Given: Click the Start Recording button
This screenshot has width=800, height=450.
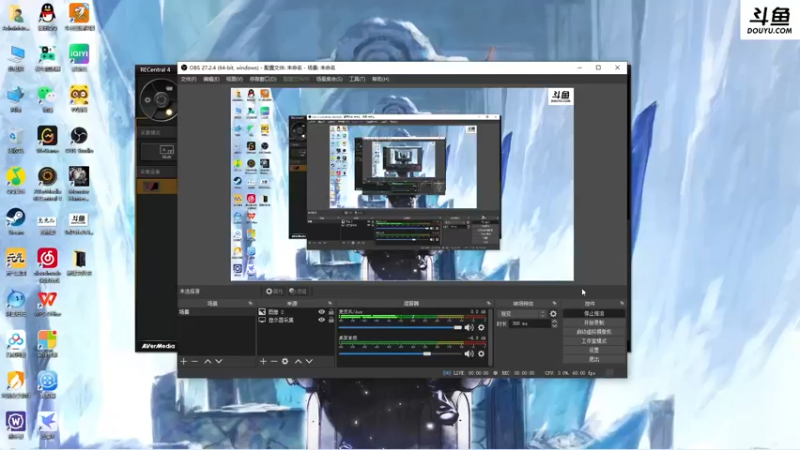Looking at the screenshot, I should click(x=594, y=322).
